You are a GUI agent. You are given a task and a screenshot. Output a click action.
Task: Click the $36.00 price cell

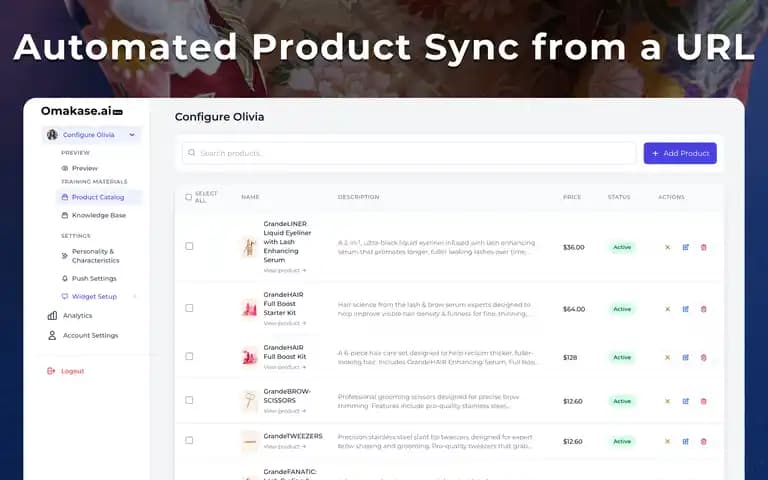click(x=574, y=247)
